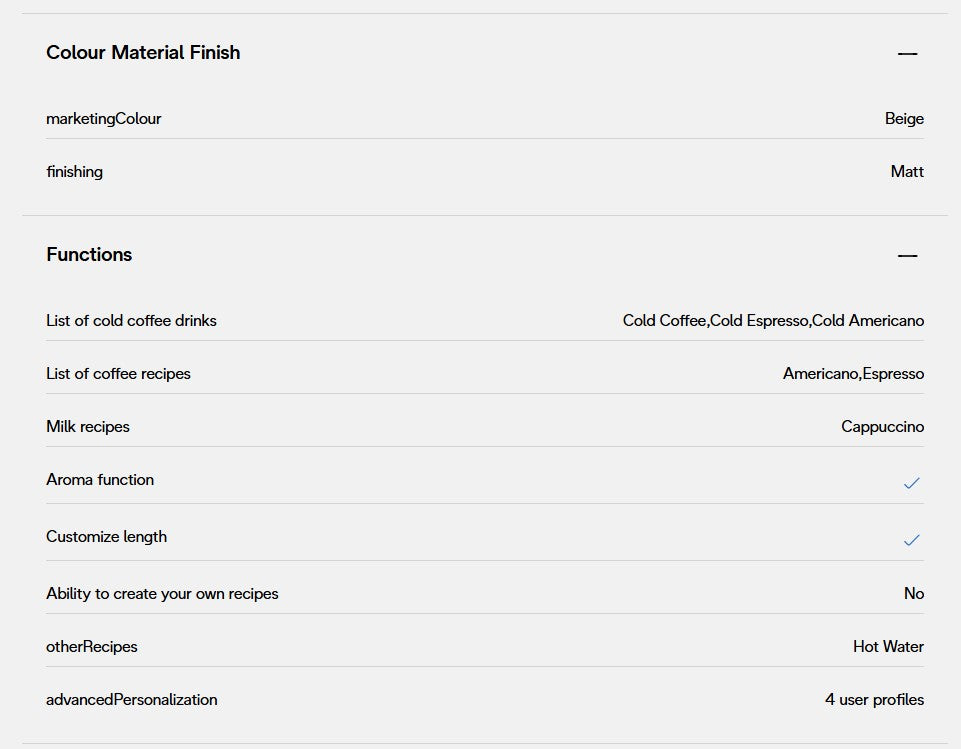Click the Colour Material Finish heading
Screen dimensions: 961x749
click(x=143, y=53)
